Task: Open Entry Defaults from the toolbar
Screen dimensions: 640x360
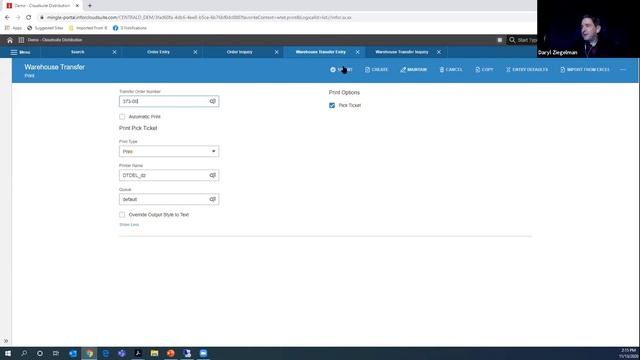Action: (527, 70)
